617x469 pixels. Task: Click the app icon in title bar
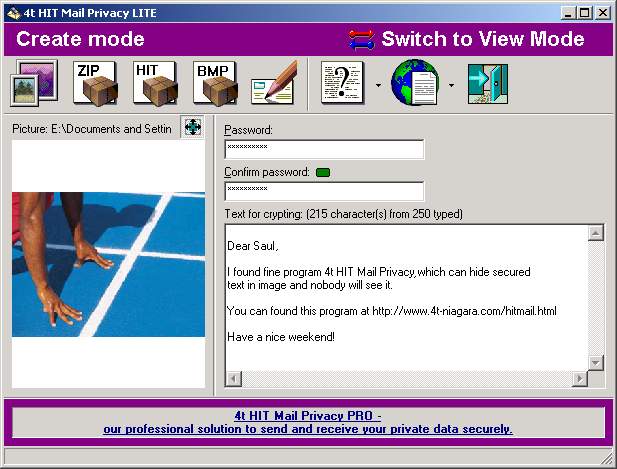[13, 13]
